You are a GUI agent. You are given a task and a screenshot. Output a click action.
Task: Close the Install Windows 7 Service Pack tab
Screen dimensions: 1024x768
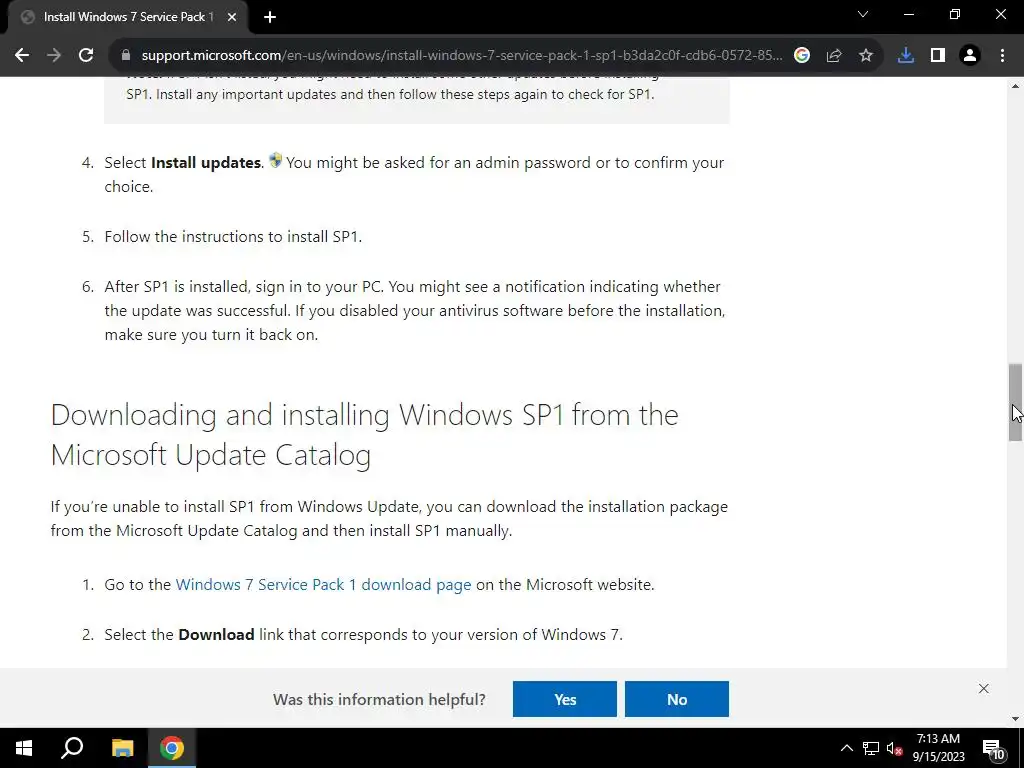pos(232,17)
